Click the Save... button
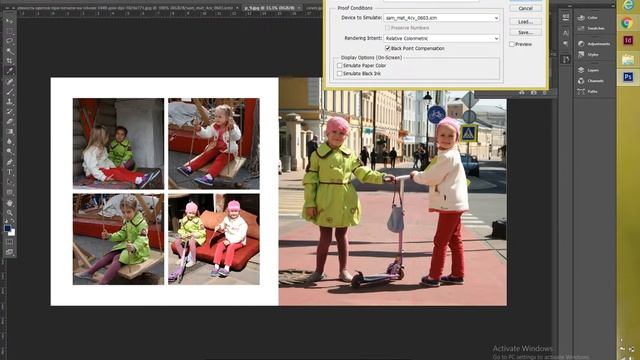This screenshot has width=640, height=360. tap(525, 32)
